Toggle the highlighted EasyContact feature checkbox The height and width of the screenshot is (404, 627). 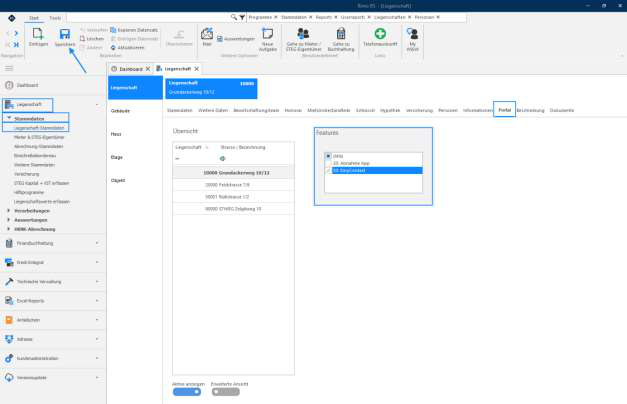pyautogui.click(x=328, y=170)
